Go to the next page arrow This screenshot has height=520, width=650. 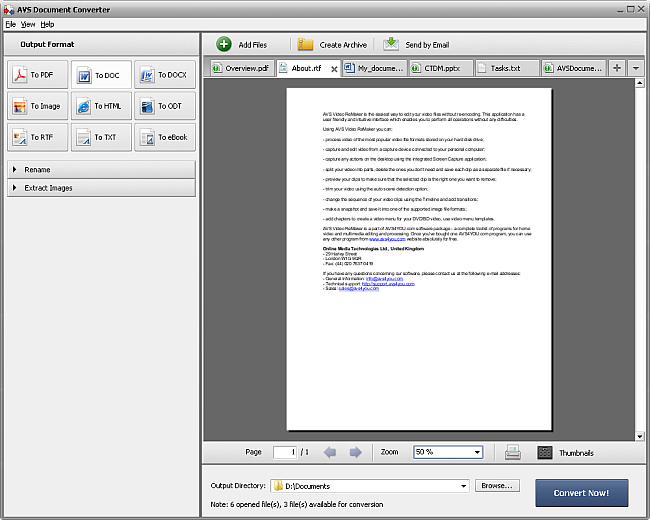[x=355, y=452]
